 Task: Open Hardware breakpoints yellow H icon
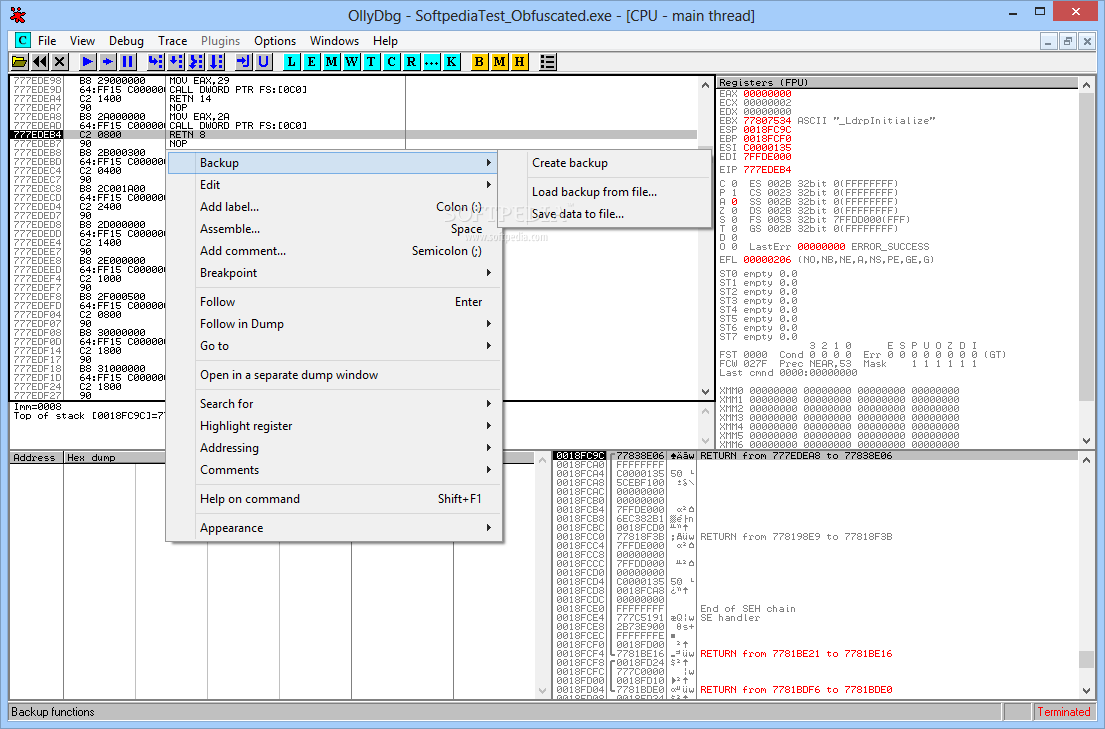pos(519,62)
